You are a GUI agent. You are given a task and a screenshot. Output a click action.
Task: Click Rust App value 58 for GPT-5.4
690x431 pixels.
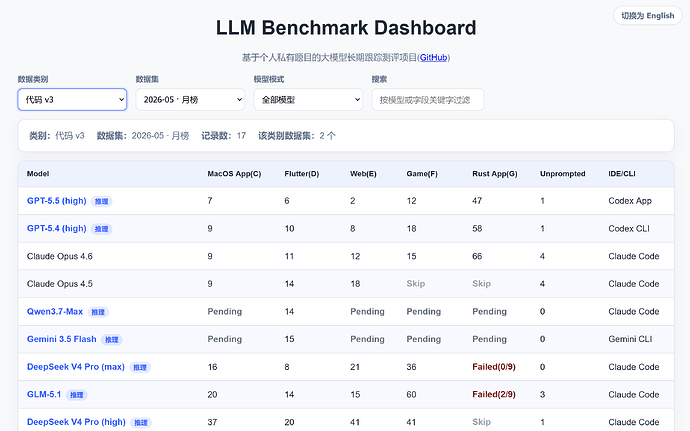477,228
